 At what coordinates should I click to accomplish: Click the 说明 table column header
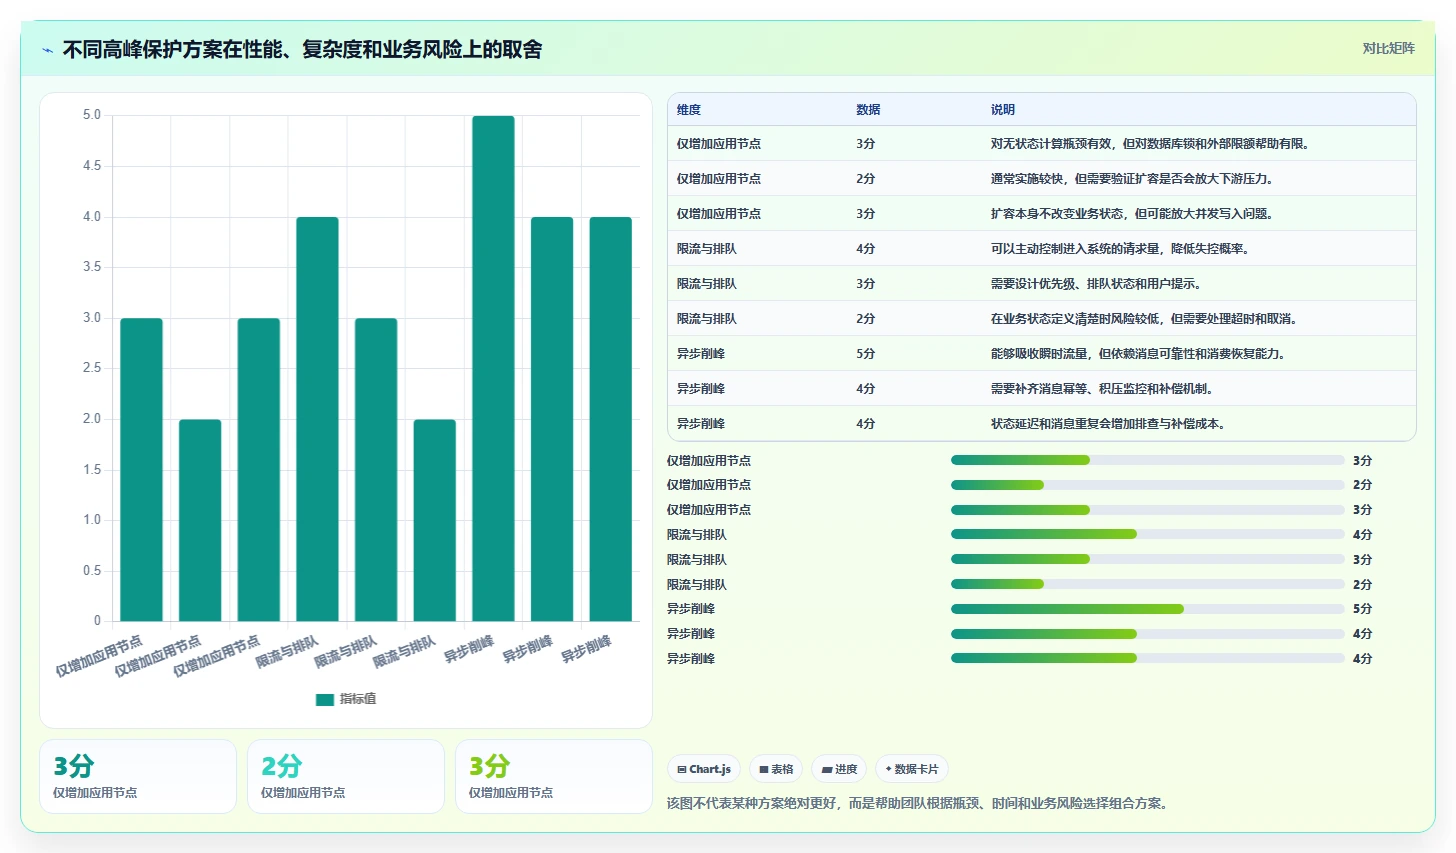pyautogui.click(x=1003, y=110)
